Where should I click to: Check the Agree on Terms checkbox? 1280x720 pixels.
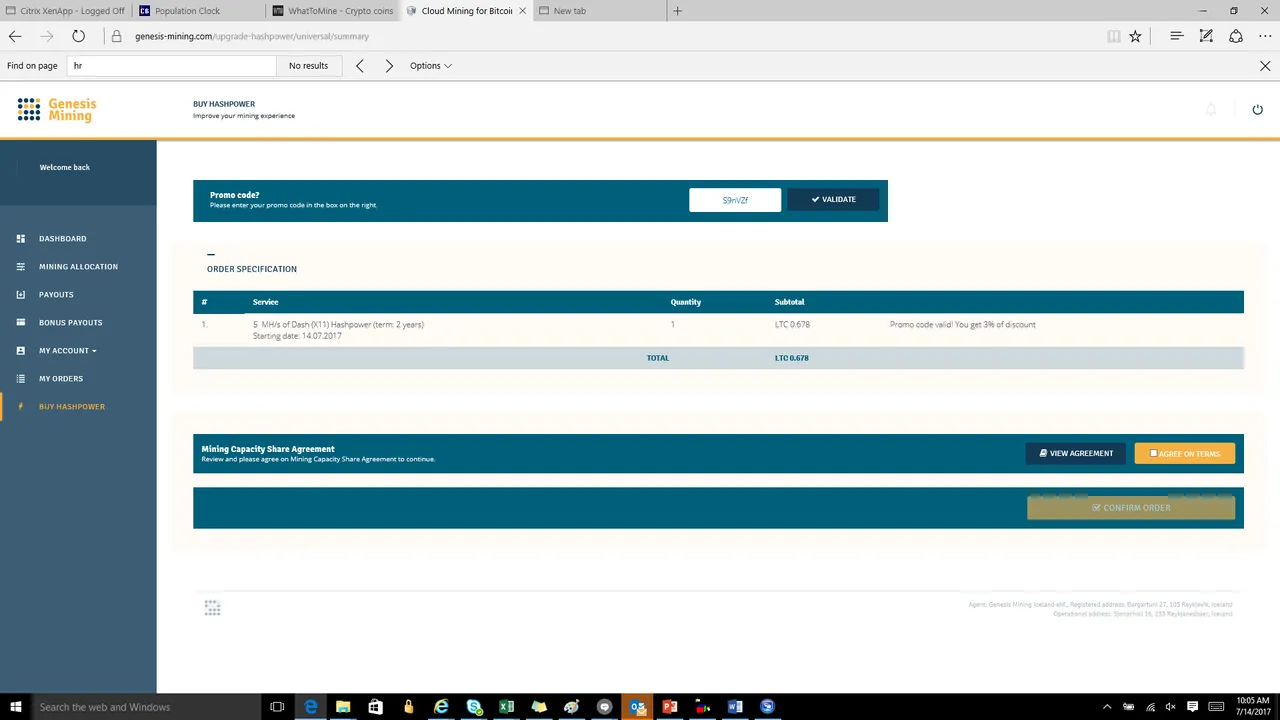point(1153,454)
